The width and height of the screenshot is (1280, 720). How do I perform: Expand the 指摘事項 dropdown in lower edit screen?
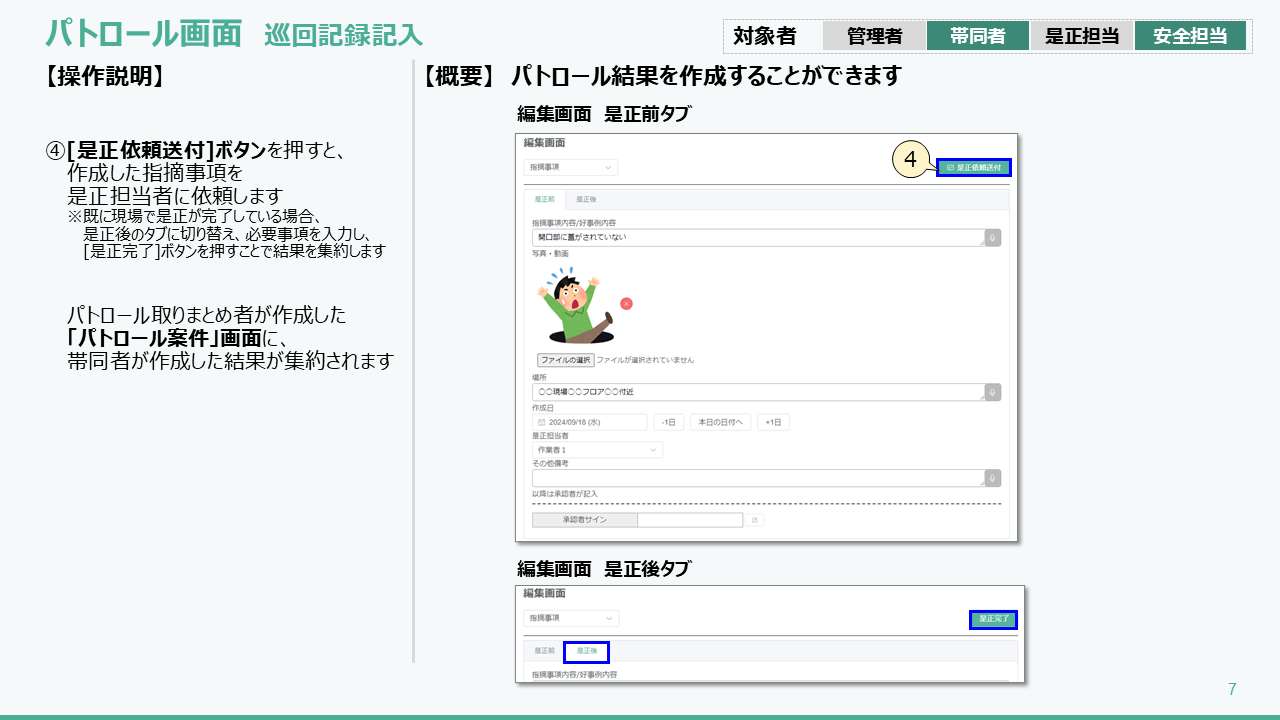click(571, 619)
